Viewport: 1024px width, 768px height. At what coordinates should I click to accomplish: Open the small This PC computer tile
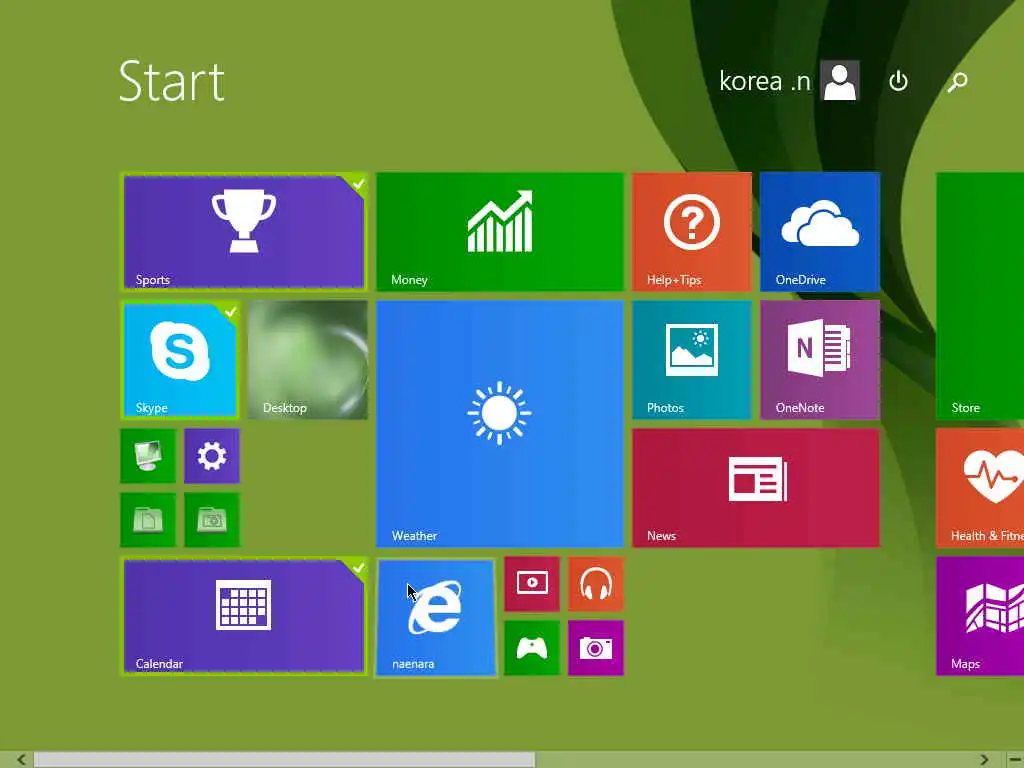(x=148, y=456)
